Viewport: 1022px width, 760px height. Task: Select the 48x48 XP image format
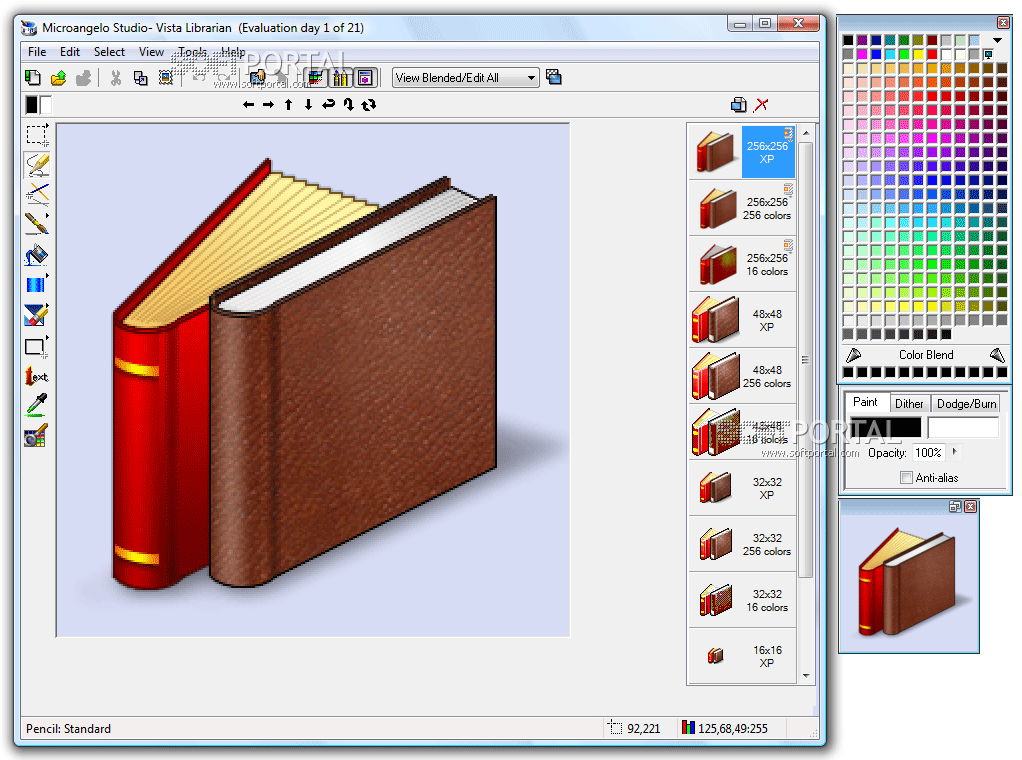(x=742, y=320)
